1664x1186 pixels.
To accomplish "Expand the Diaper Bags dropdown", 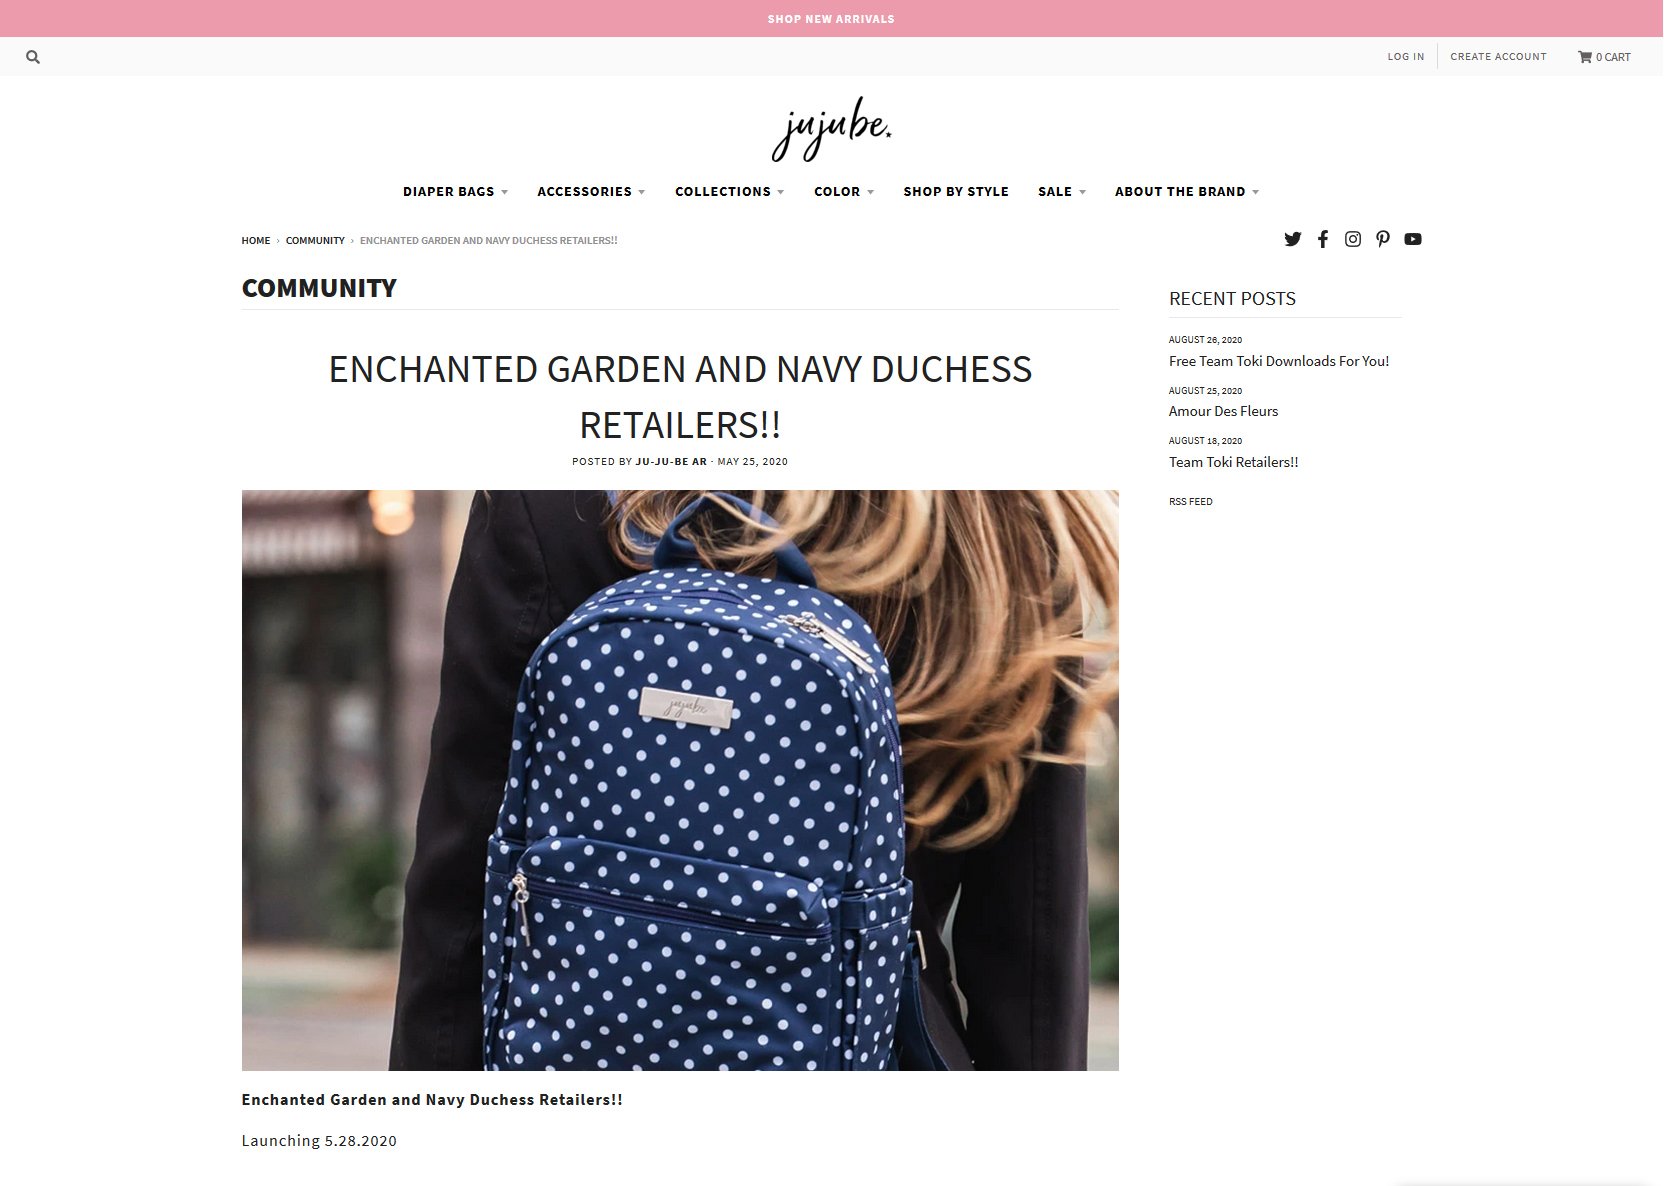I will click(456, 192).
